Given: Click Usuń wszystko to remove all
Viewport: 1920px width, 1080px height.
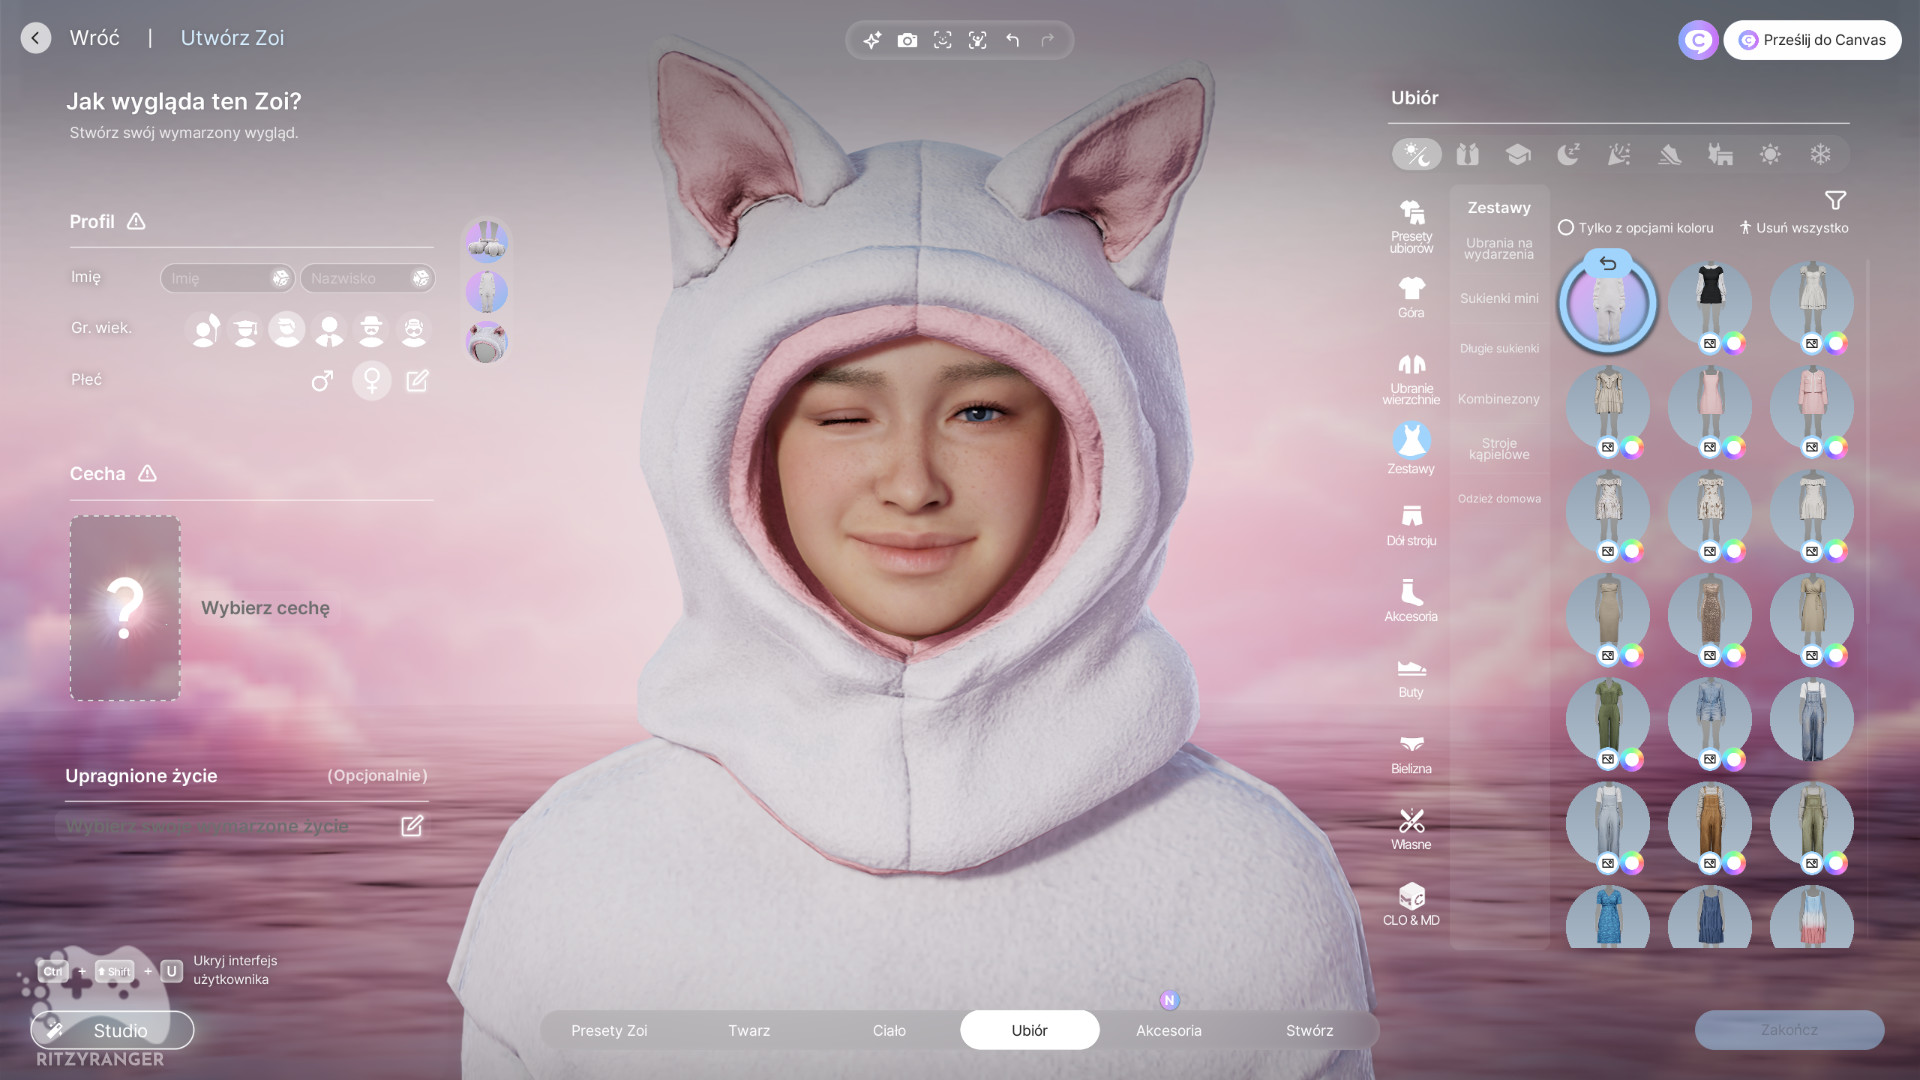Looking at the screenshot, I should click(x=1793, y=228).
